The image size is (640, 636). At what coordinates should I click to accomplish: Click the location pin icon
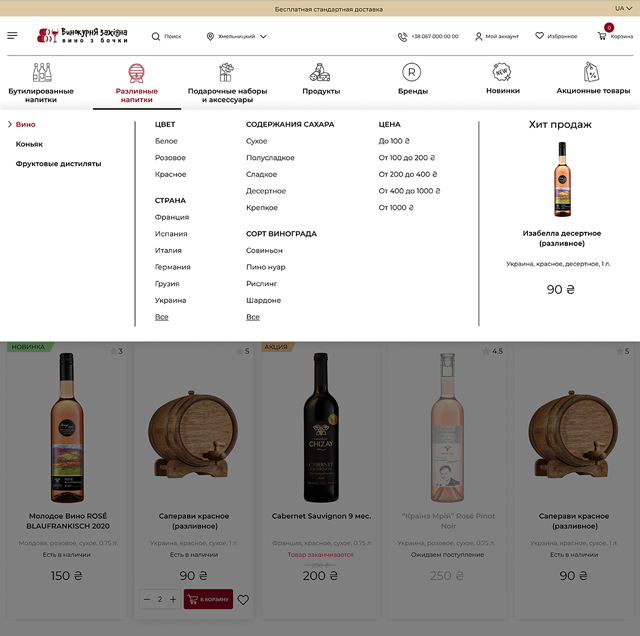click(210, 36)
